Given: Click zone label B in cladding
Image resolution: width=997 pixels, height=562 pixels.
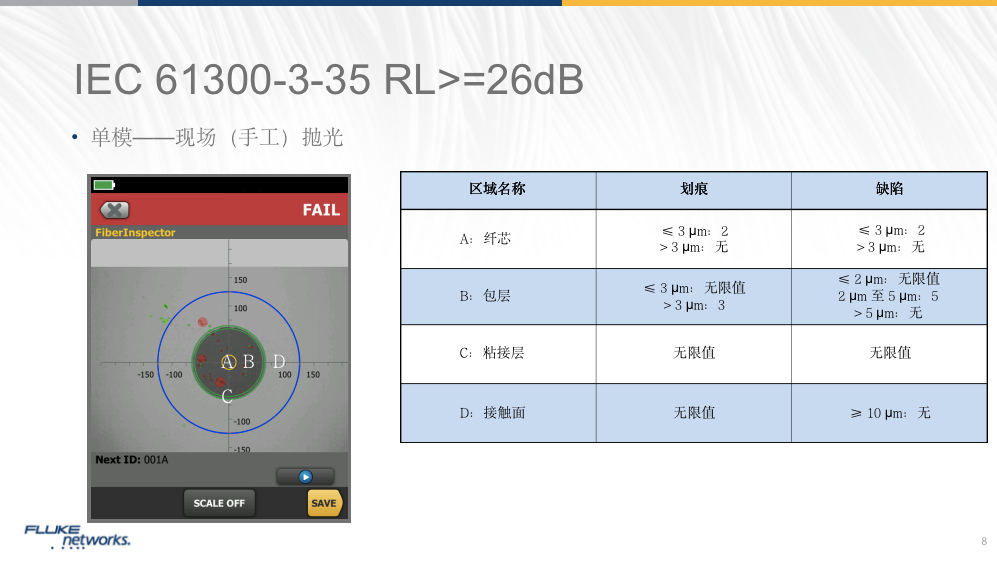Looking at the screenshot, I should coord(249,362).
